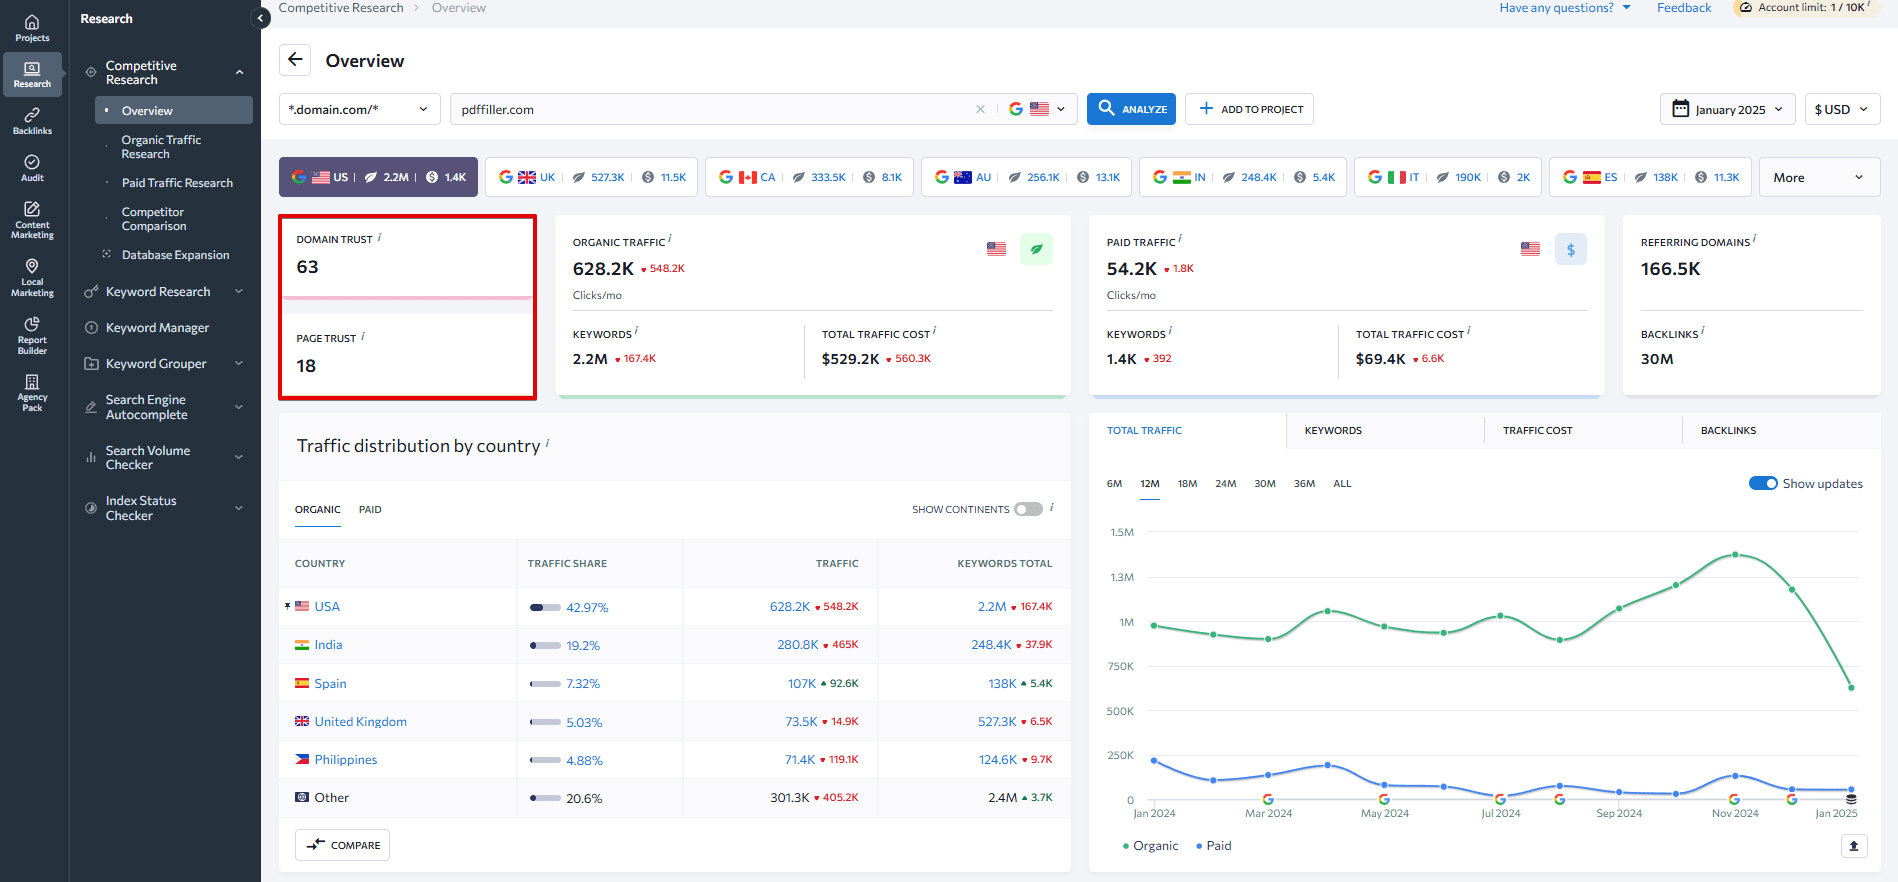This screenshot has width=1898, height=882.
Task: Select the Organic tab in traffic distribution
Action: coord(317,509)
